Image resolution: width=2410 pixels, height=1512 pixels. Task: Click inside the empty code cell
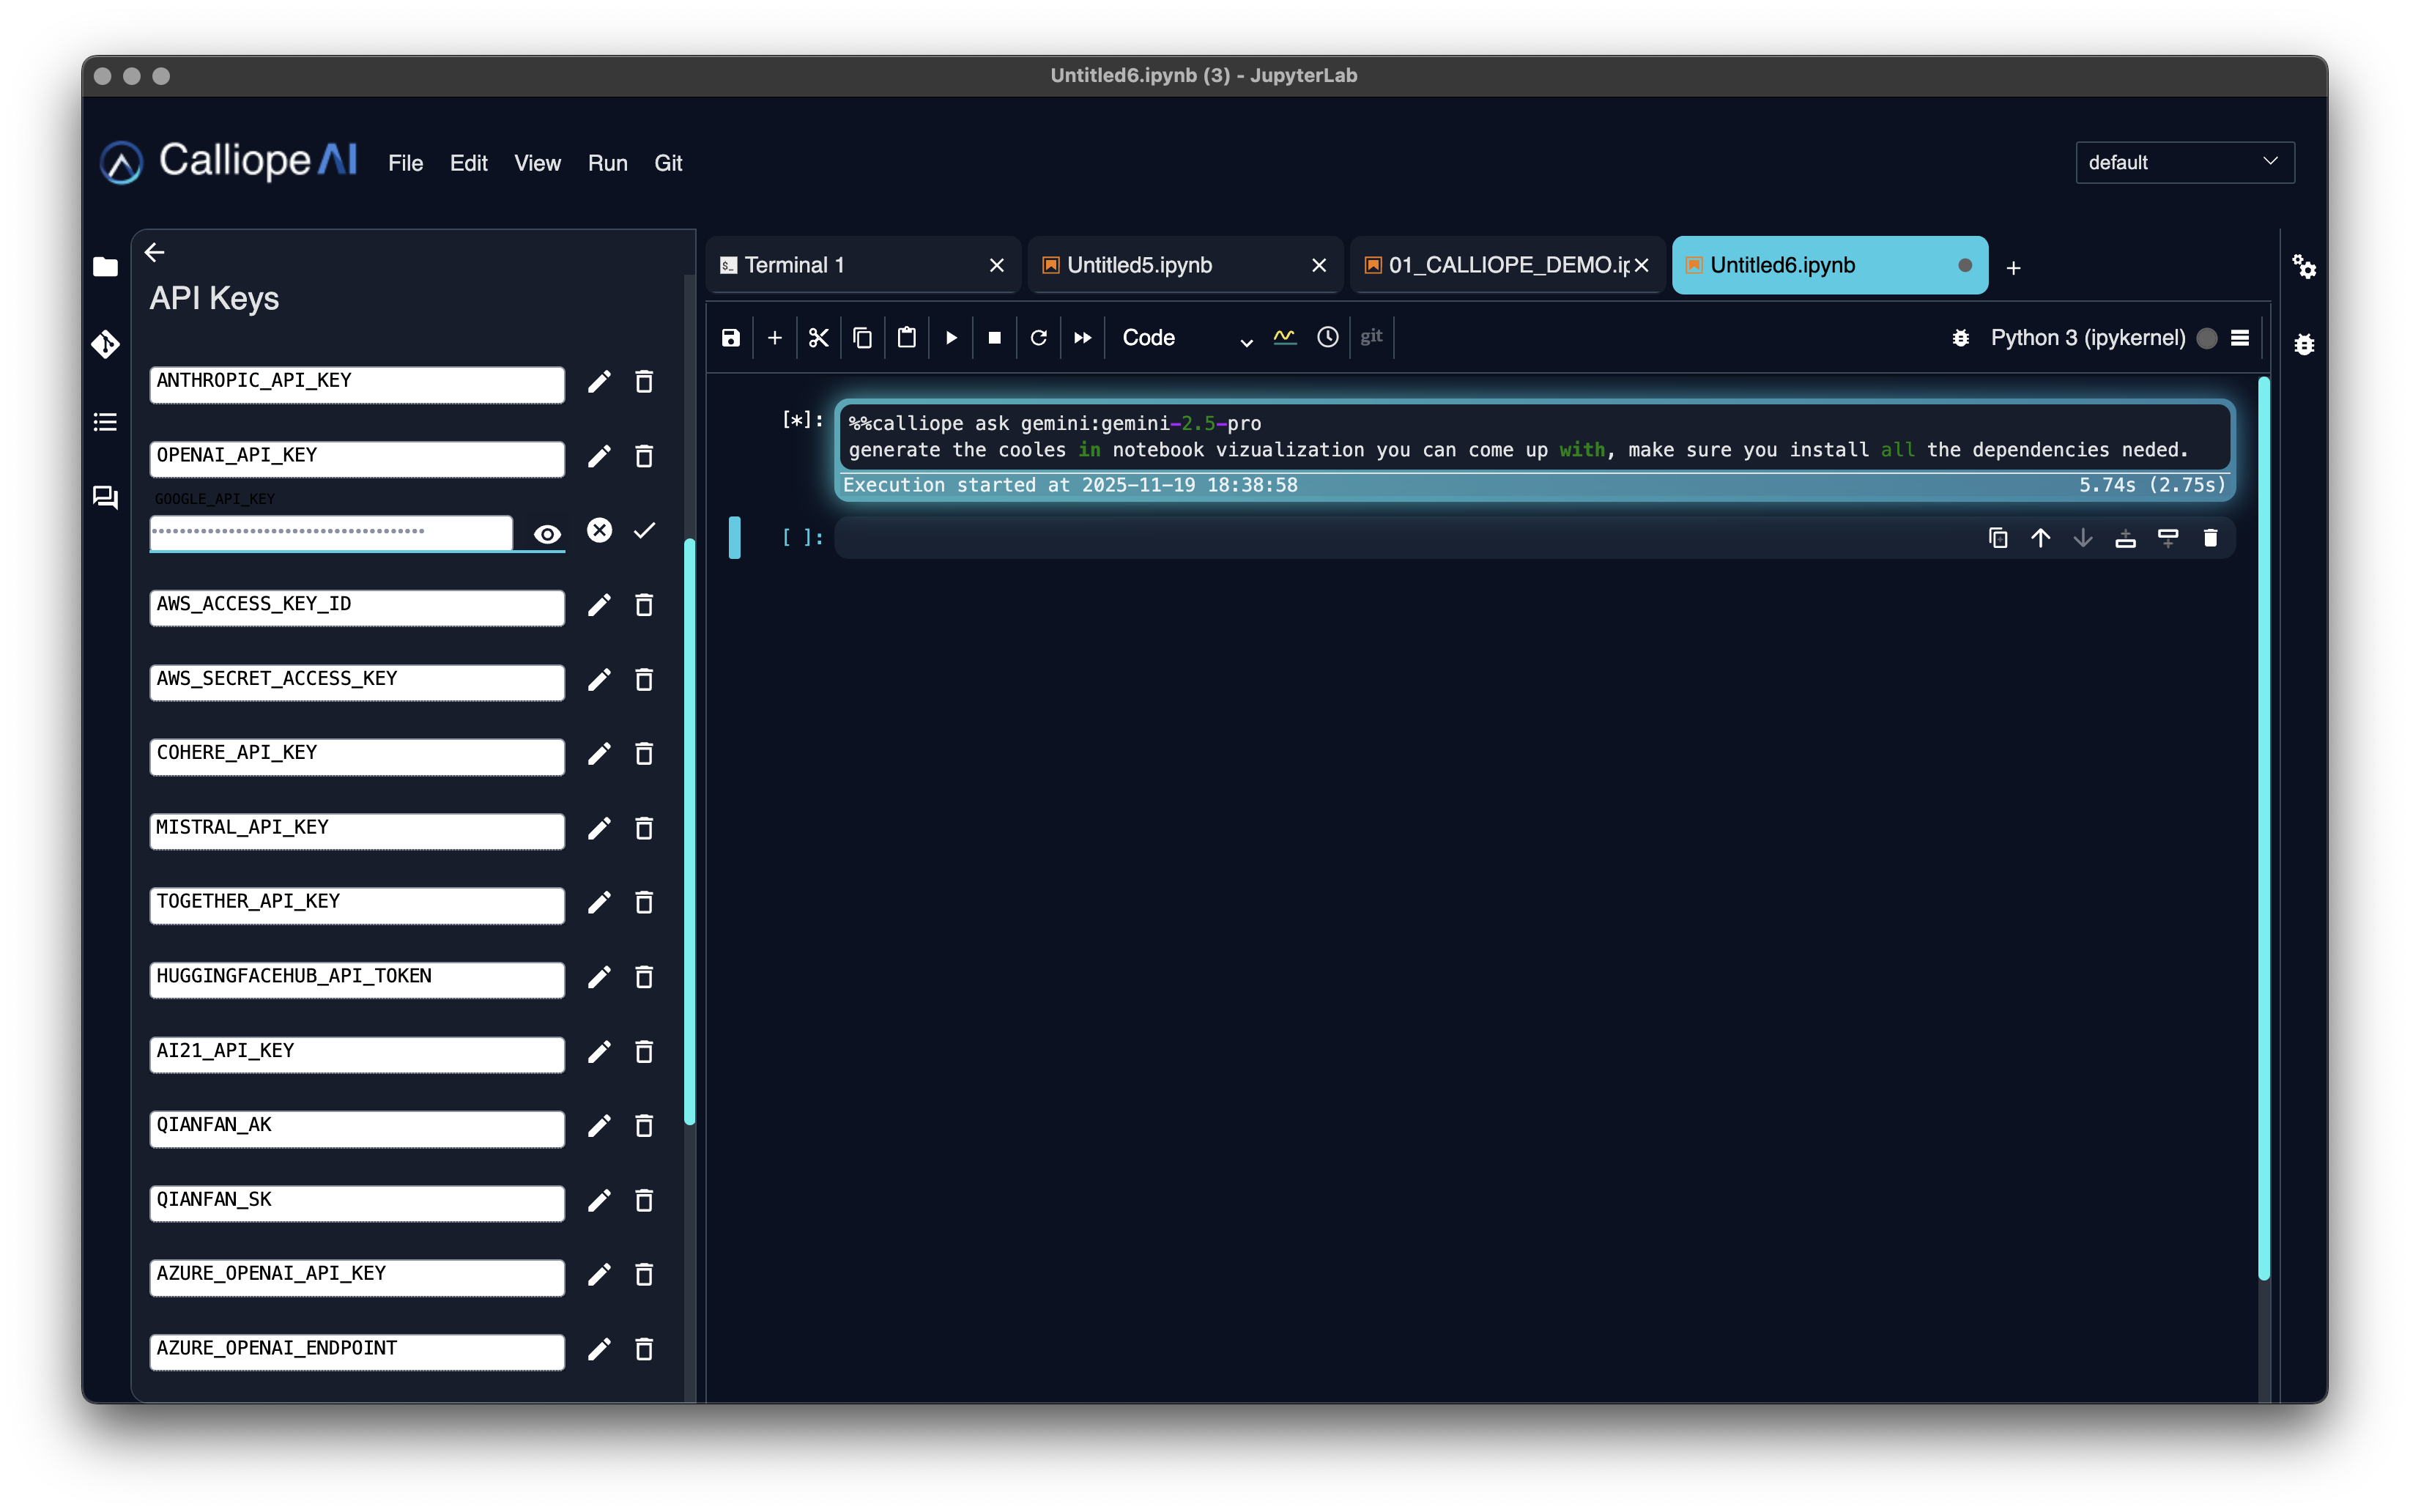tap(1400, 538)
